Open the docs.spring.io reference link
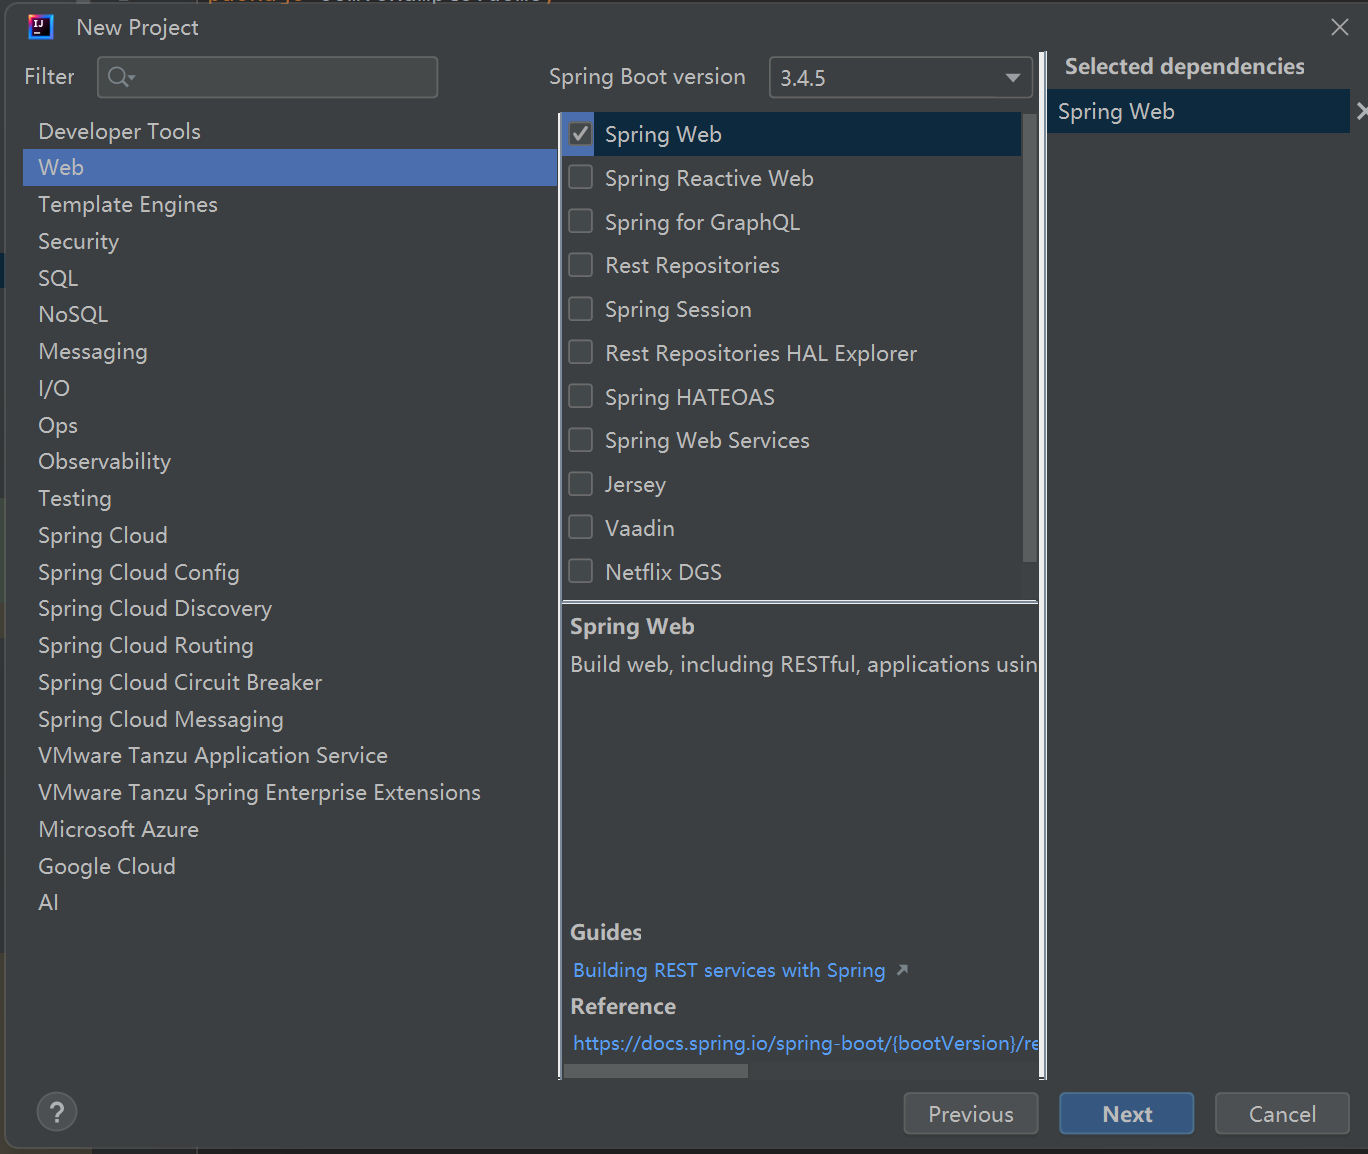The image size is (1368, 1154). [x=805, y=1043]
